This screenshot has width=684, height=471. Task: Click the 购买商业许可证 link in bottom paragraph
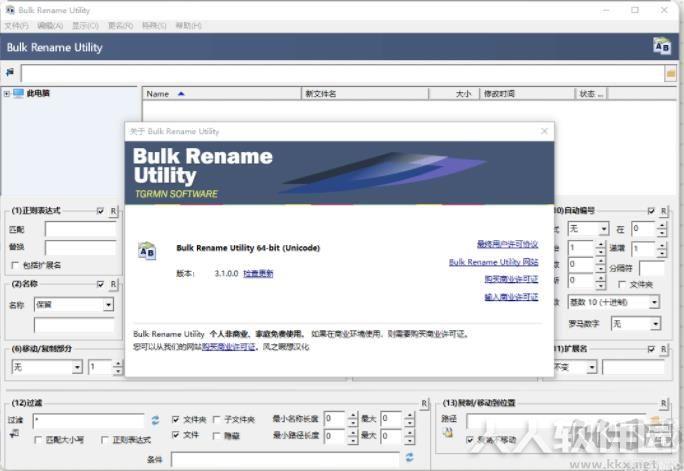pyautogui.click(x=229, y=347)
